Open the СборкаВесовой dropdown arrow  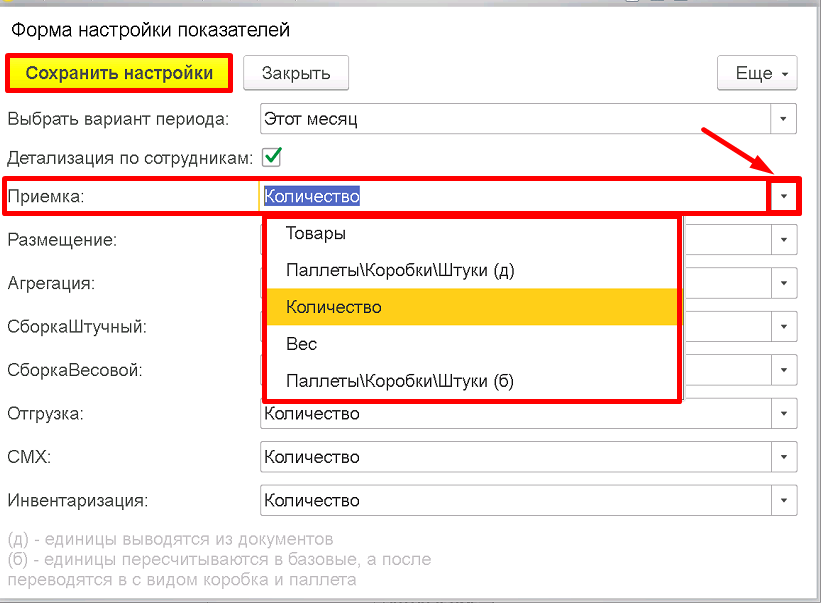point(784,370)
